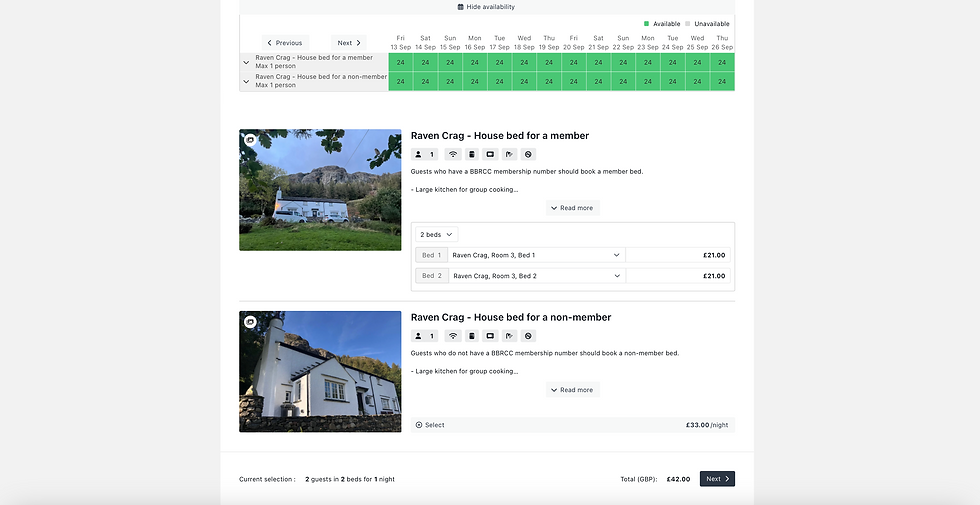Click member bed availability cell for Tue 24 Sep

pos(672,62)
